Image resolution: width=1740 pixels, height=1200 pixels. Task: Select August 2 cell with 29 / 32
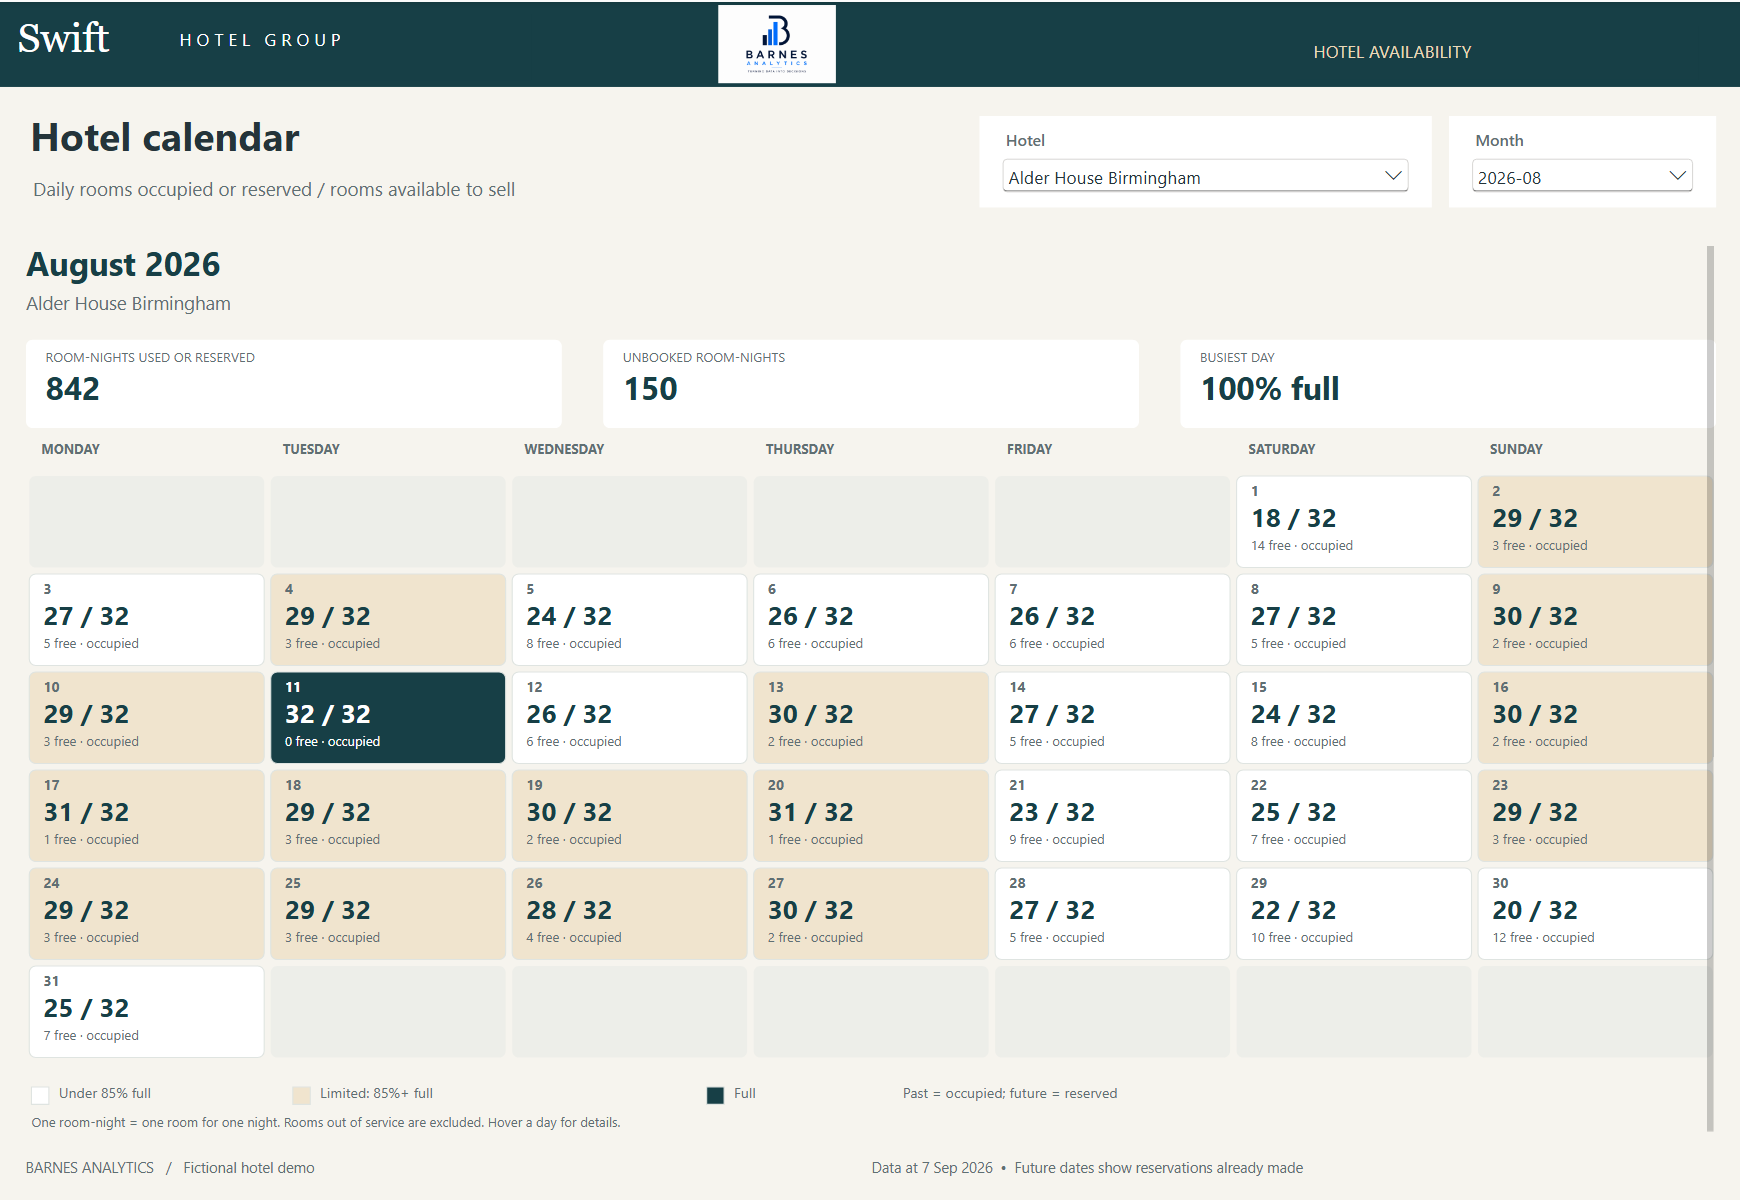(x=1595, y=521)
